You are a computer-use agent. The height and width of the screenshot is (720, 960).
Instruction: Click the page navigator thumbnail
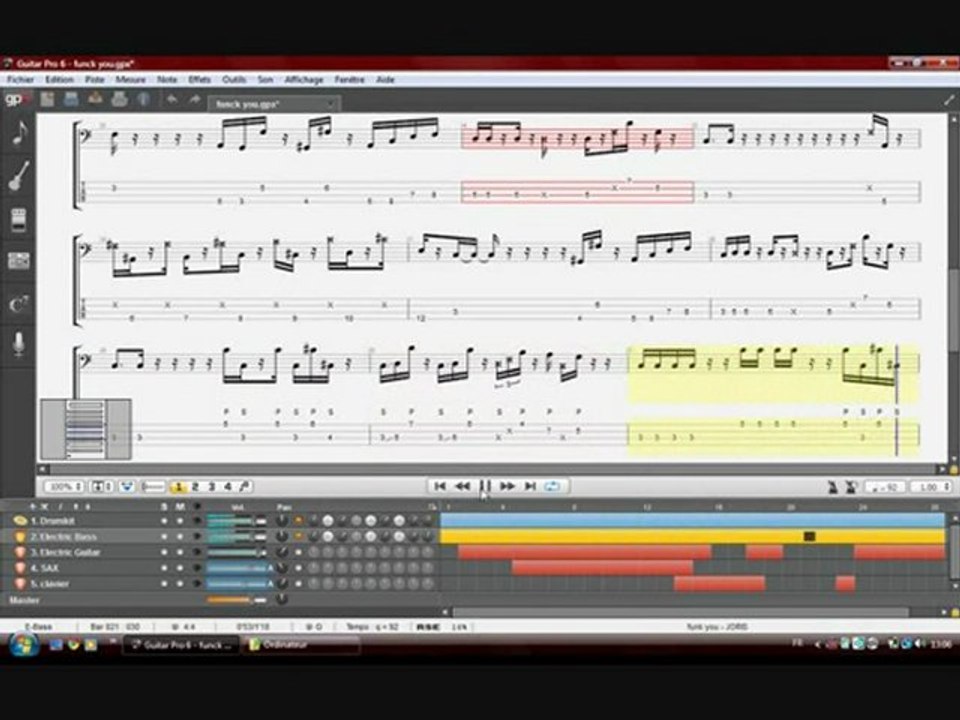86,429
